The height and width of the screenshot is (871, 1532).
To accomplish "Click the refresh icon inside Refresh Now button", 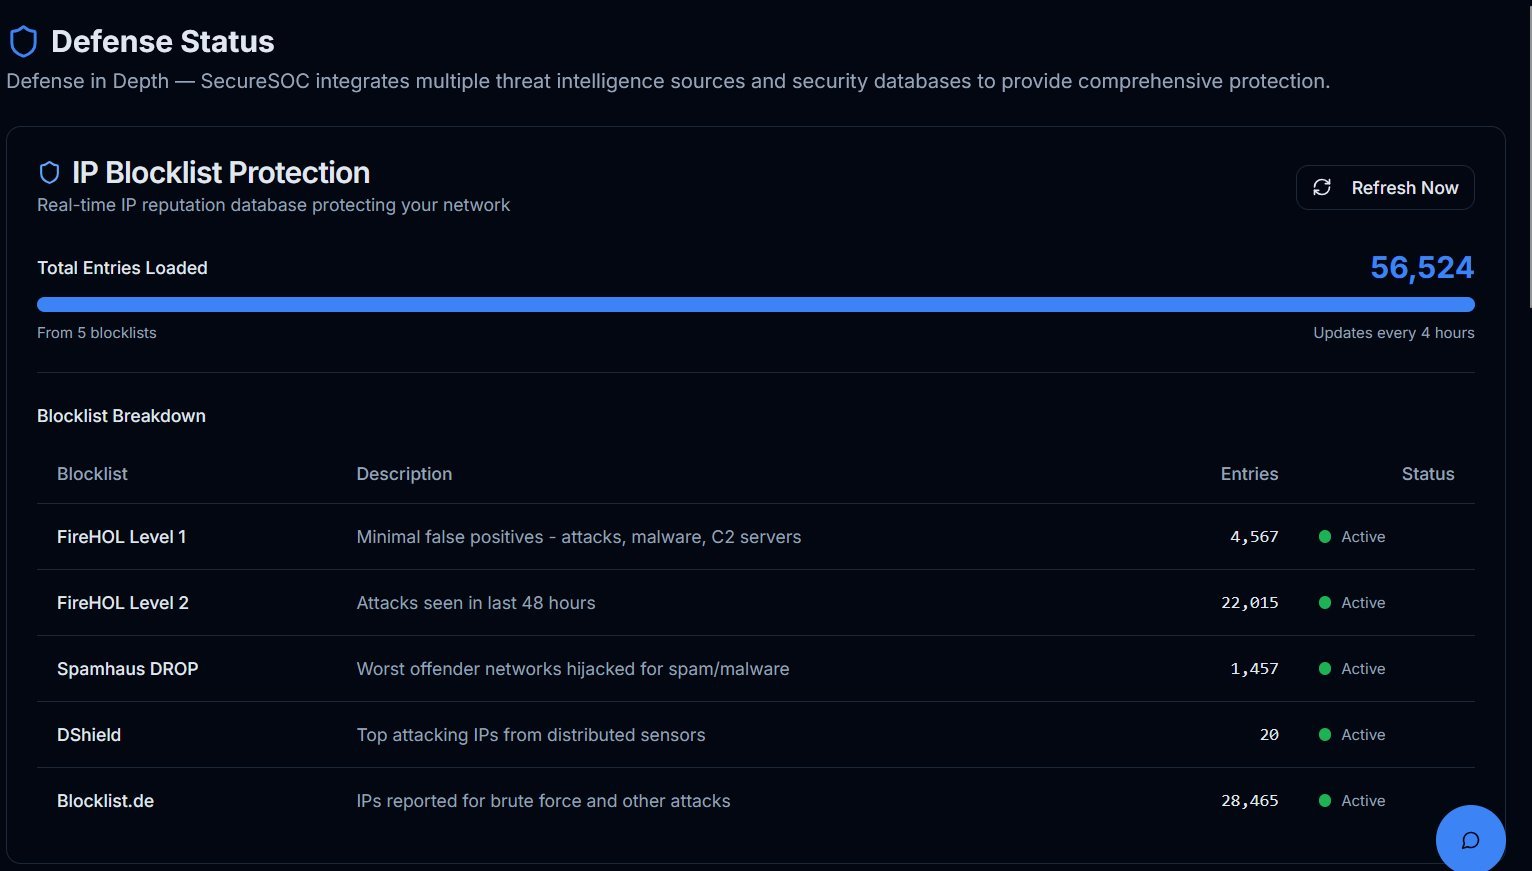I will point(1322,187).
